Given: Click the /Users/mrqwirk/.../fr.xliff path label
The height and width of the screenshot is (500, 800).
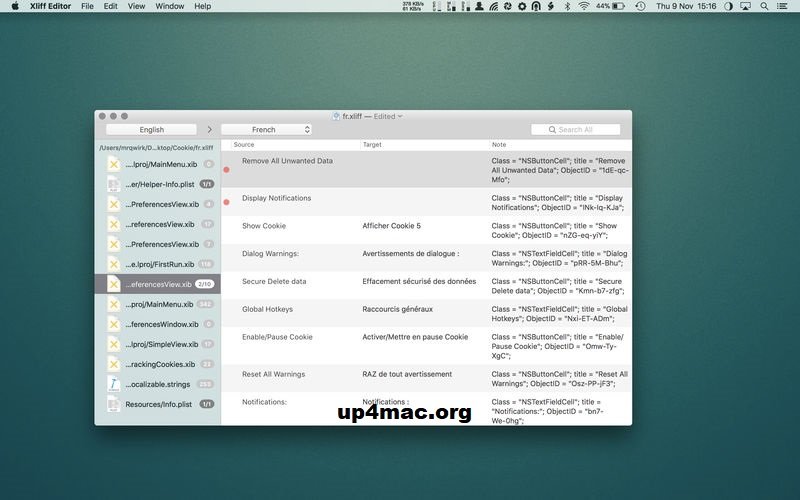Looking at the screenshot, I should [x=156, y=148].
